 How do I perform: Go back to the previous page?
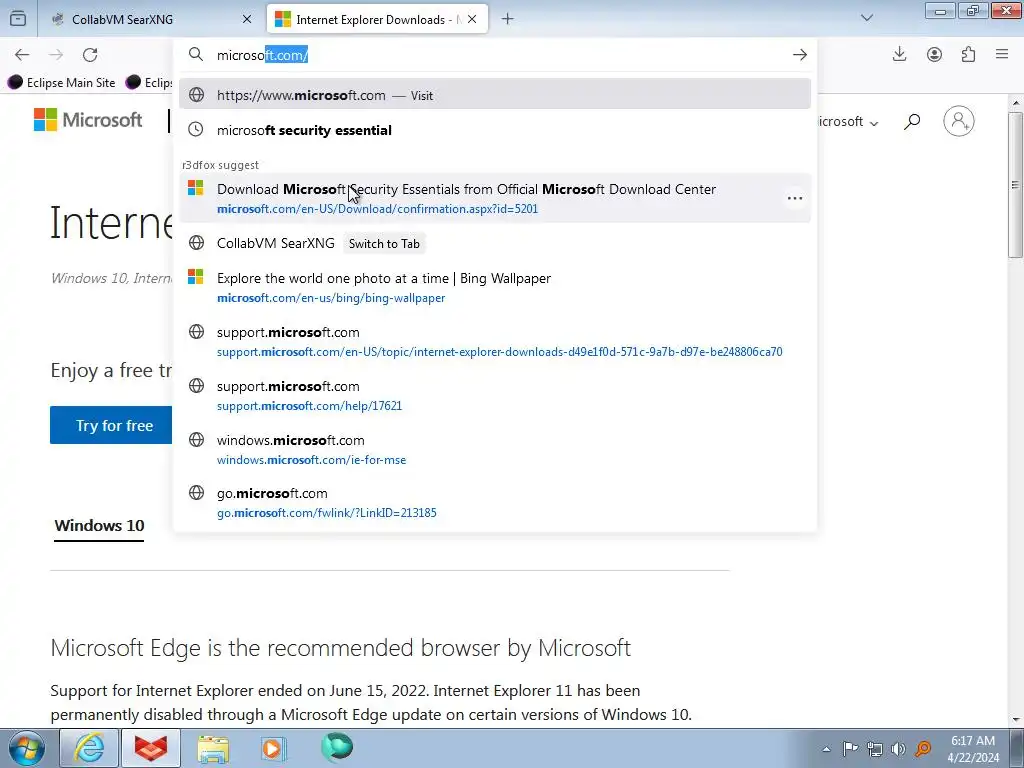coord(22,55)
